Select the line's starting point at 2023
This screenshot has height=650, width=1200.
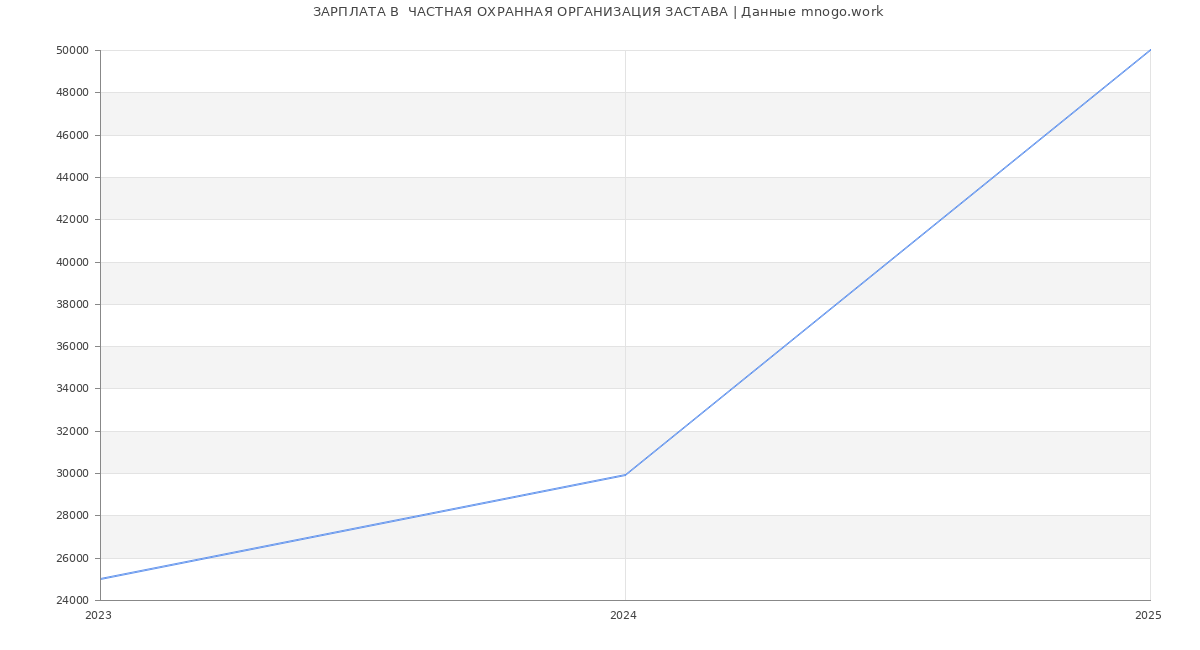point(101,579)
